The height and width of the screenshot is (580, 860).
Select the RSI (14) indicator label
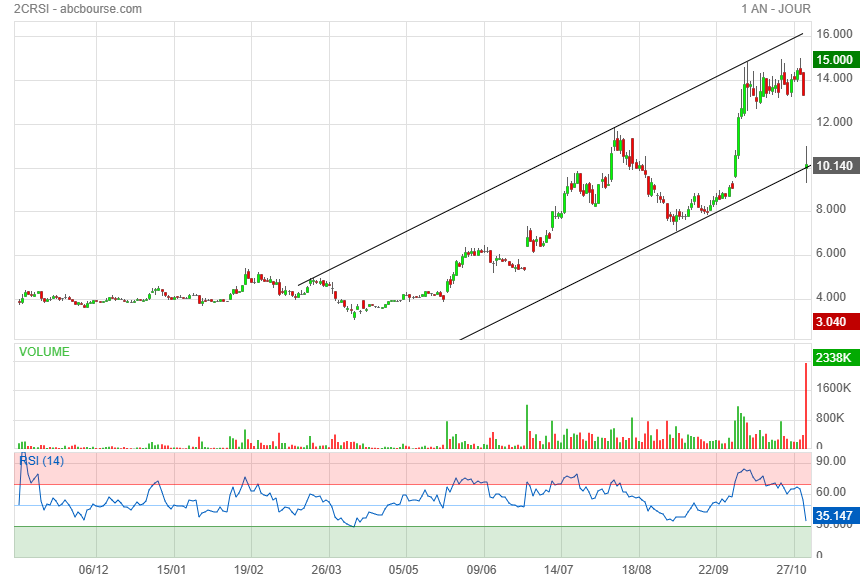pyautogui.click(x=41, y=461)
